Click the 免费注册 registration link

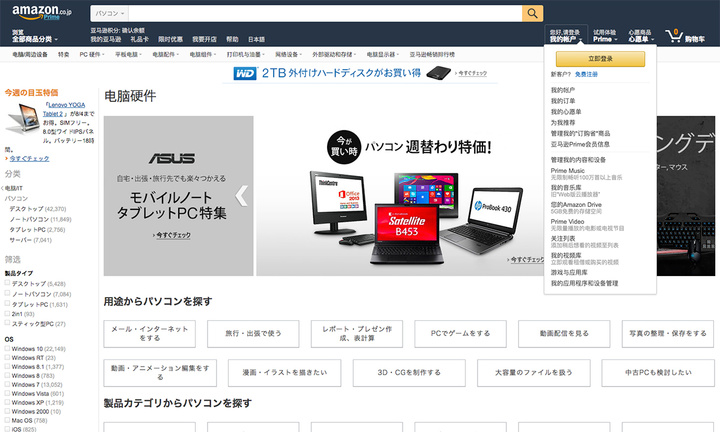pos(586,74)
